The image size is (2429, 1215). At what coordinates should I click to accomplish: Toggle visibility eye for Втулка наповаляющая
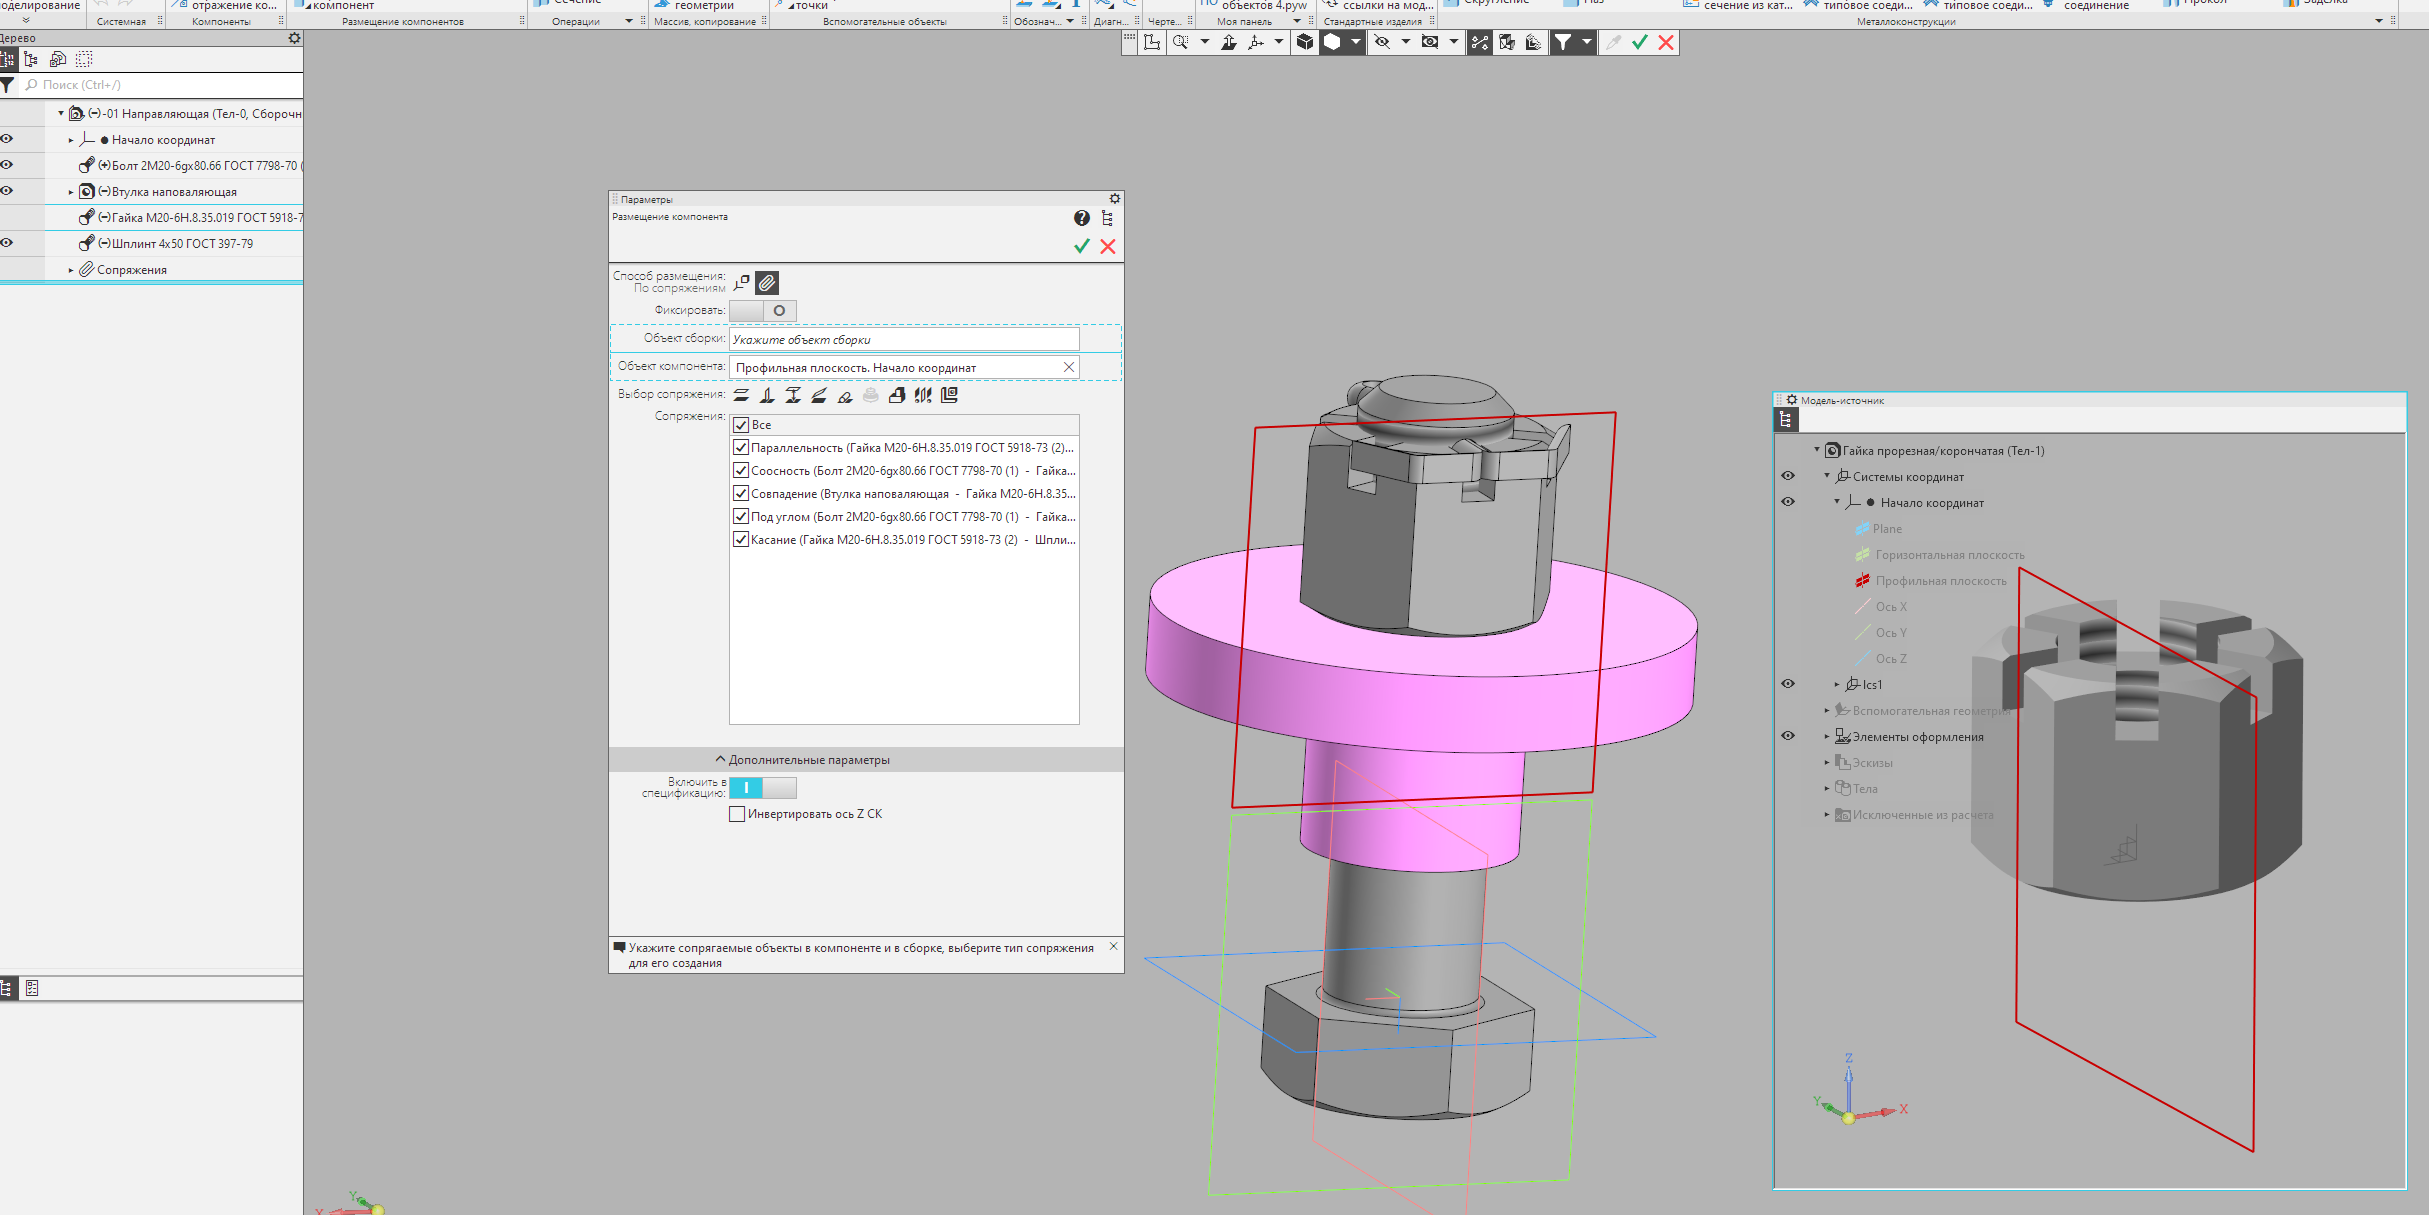click(7, 191)
